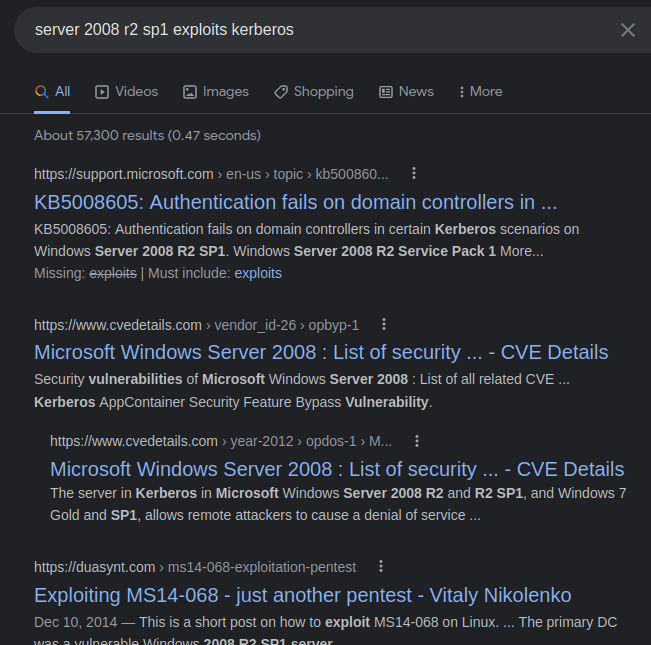
Task: Open Exploiting MS14-068 pentest article link
Action: pos(302,595)
